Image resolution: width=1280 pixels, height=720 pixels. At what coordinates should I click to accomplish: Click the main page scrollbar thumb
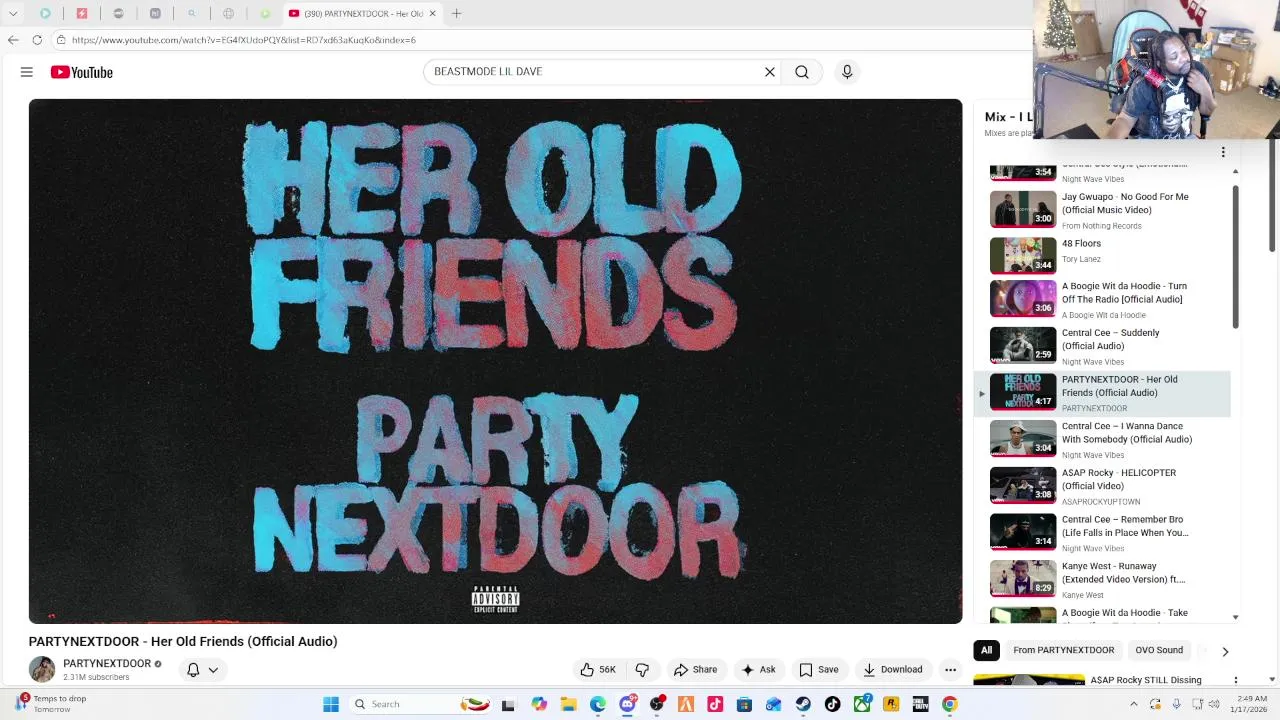coord(1272,196)
